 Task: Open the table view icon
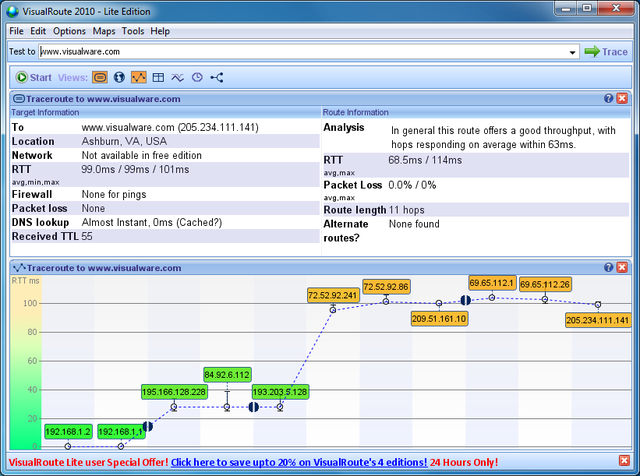(x=158, y=77)
